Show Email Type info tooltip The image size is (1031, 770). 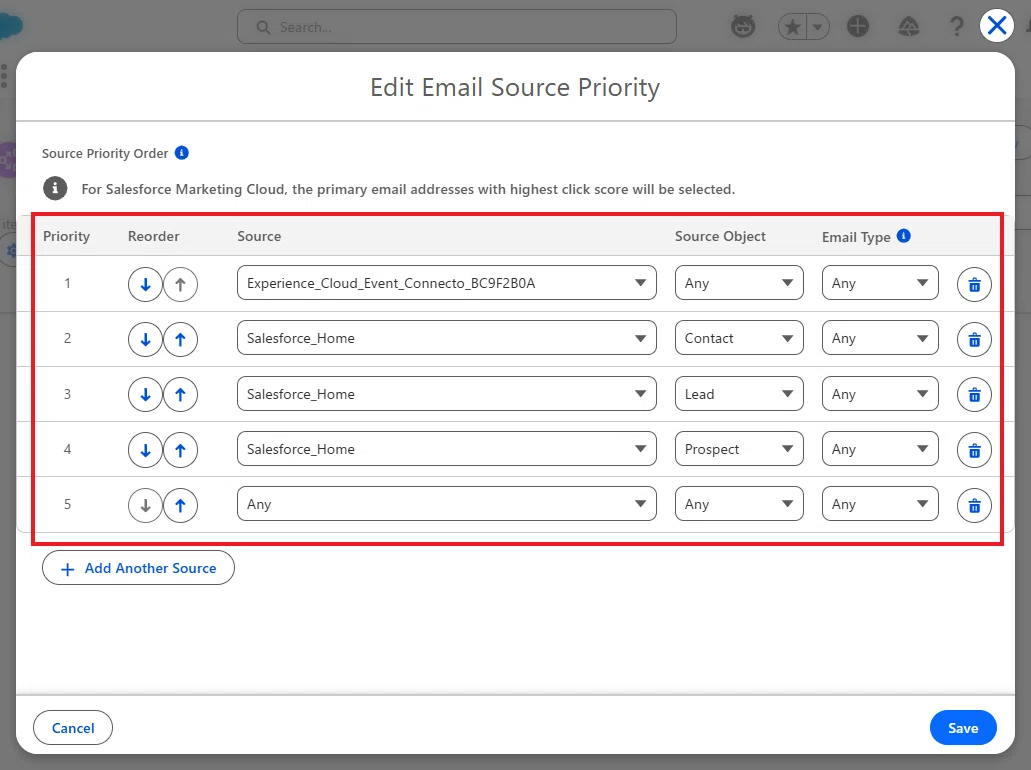pyautogui.click(x=903, y=235)
